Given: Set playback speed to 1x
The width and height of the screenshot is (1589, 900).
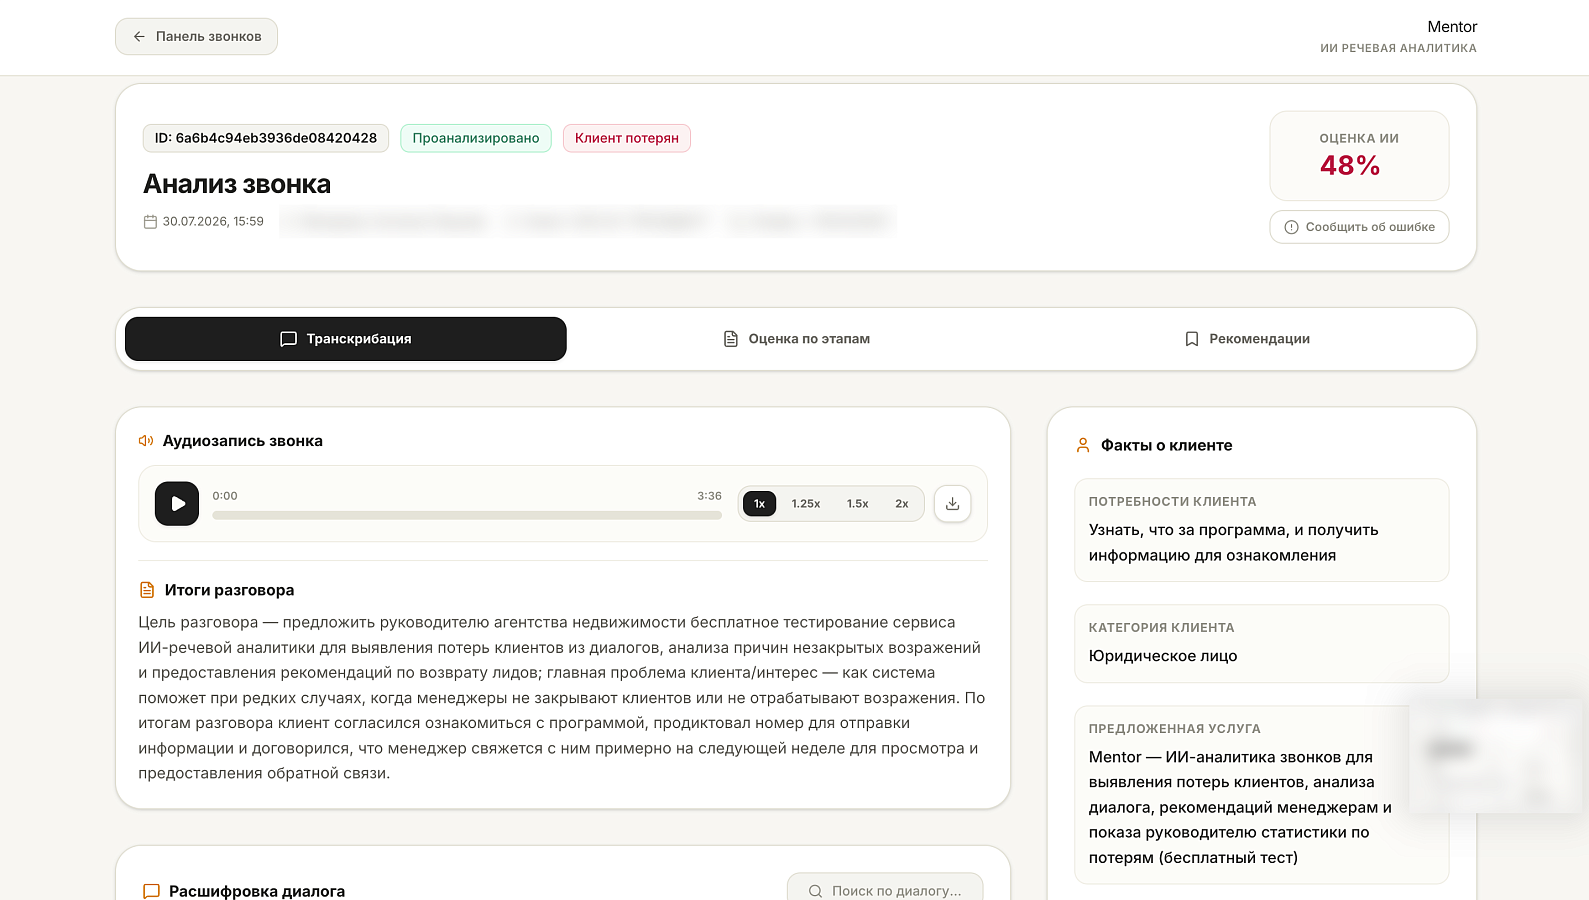Looking at the screenshot, I should click(760, 504).
